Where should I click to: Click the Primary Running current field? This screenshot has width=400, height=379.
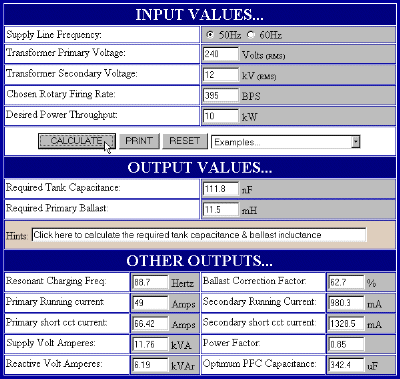[150, 303]
